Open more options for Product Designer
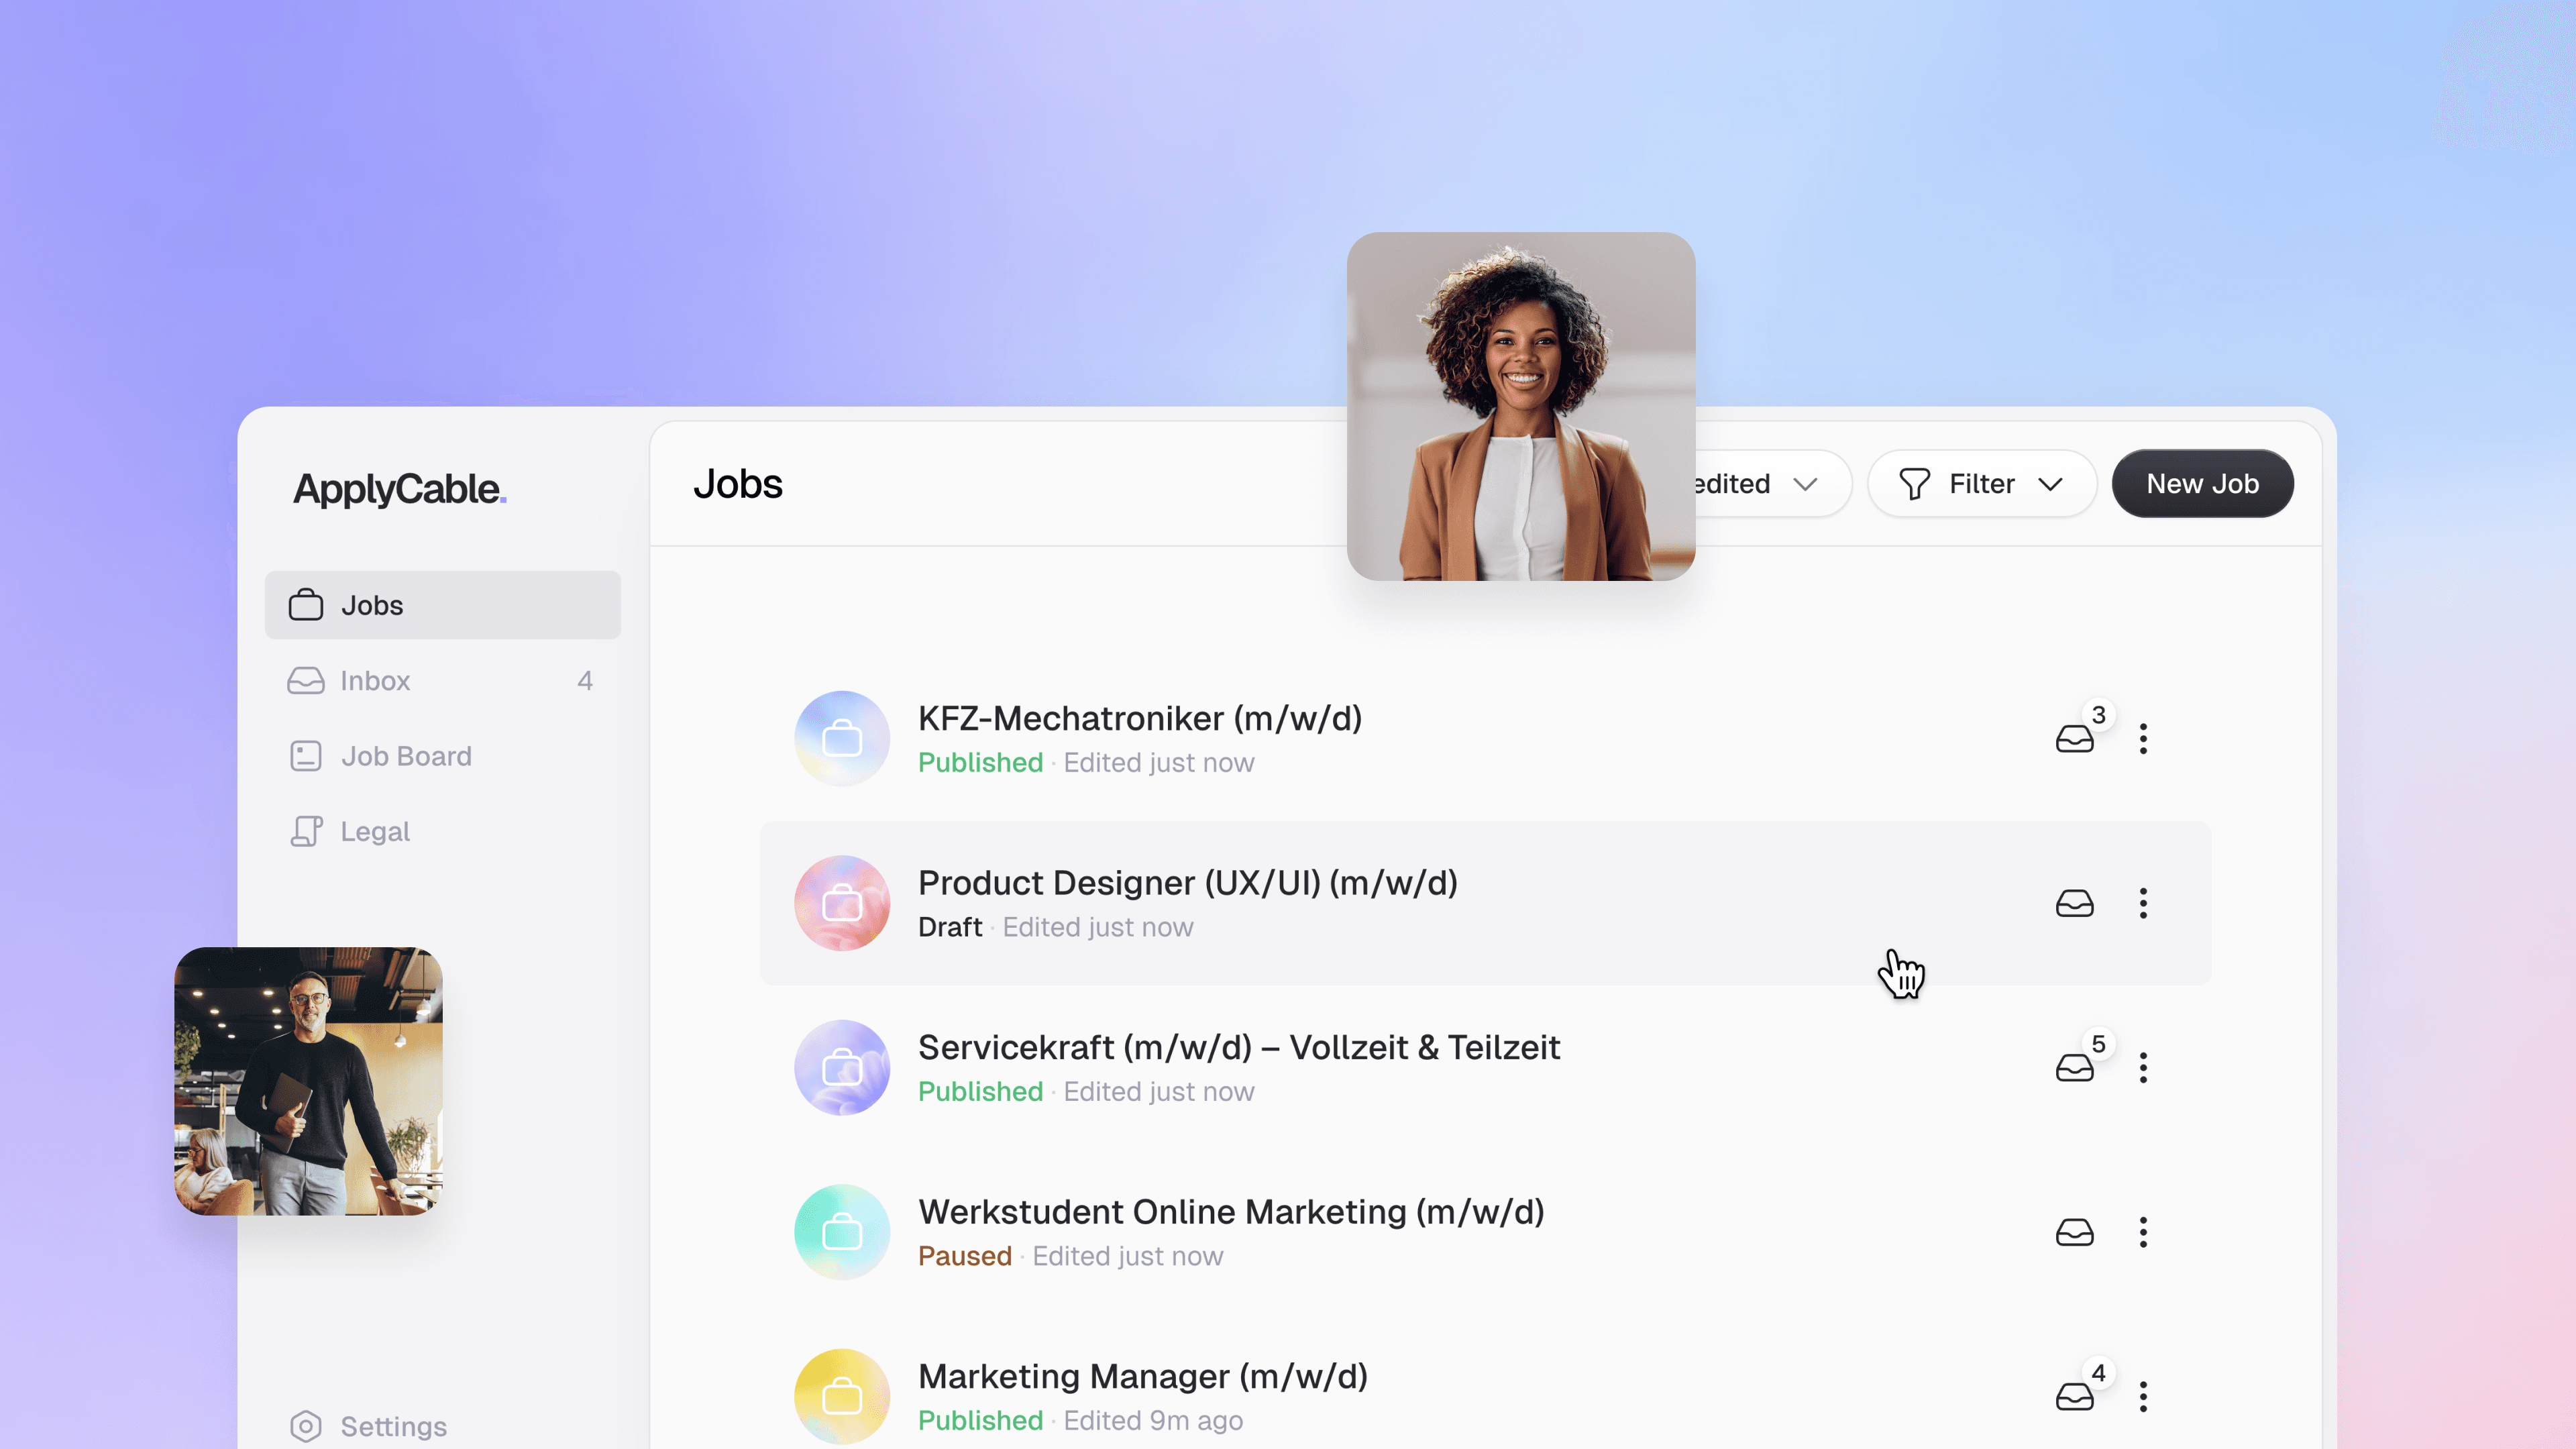The image size is (2576, 1449). 2143,903
